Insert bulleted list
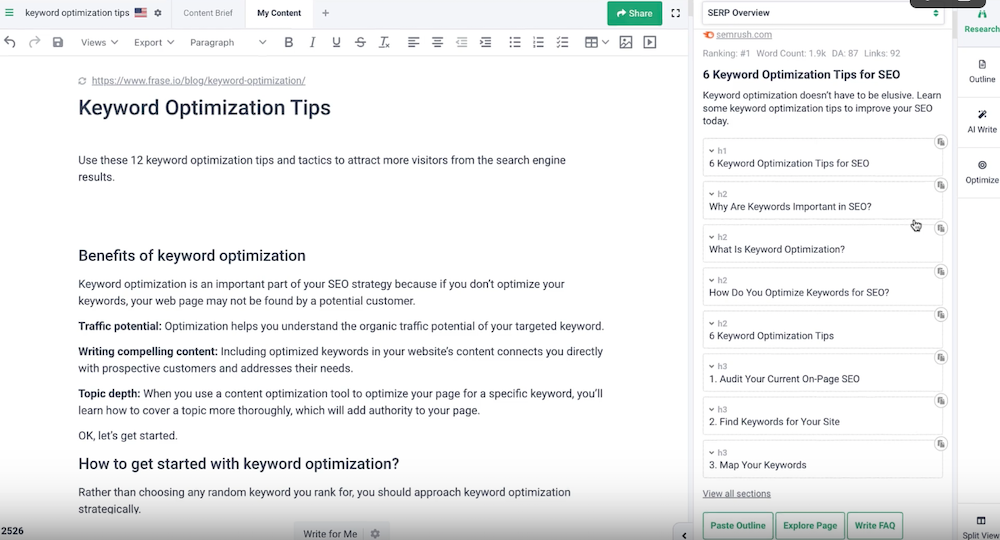The height and width of the screenshot is (540, 1000). [515, 42]
